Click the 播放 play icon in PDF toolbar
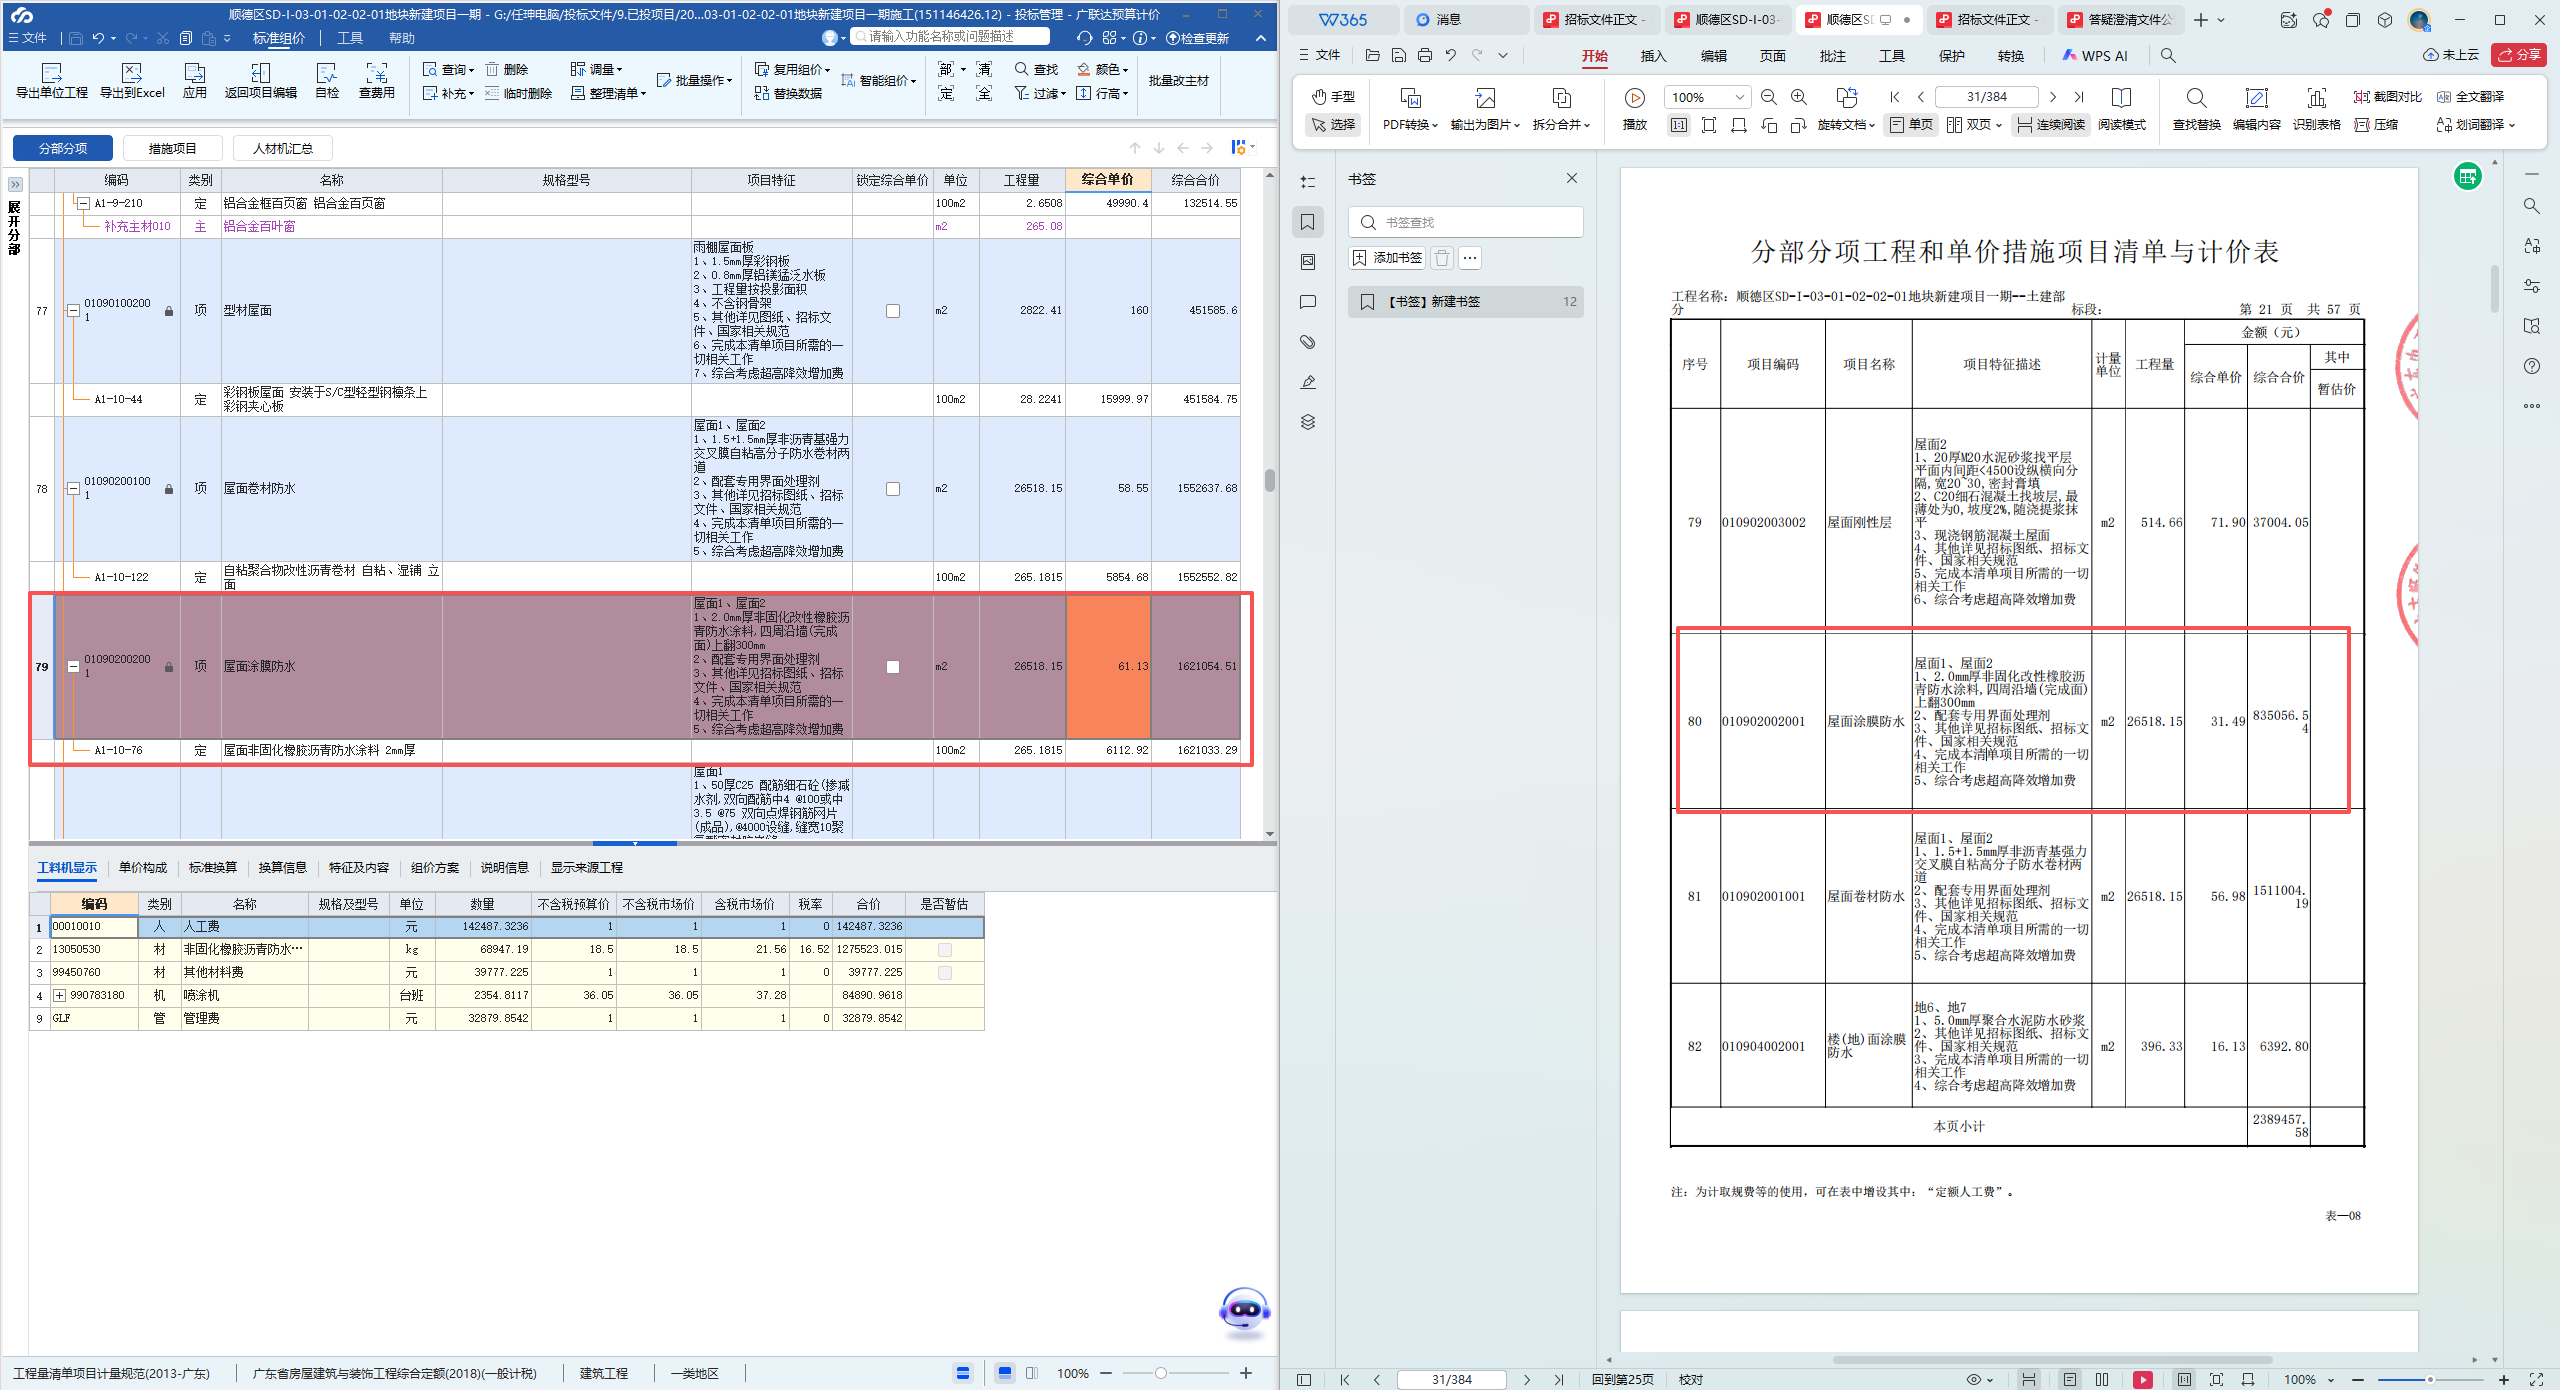The image size is (2560, 1390). pyautogui.click(x=1634, y=98)
